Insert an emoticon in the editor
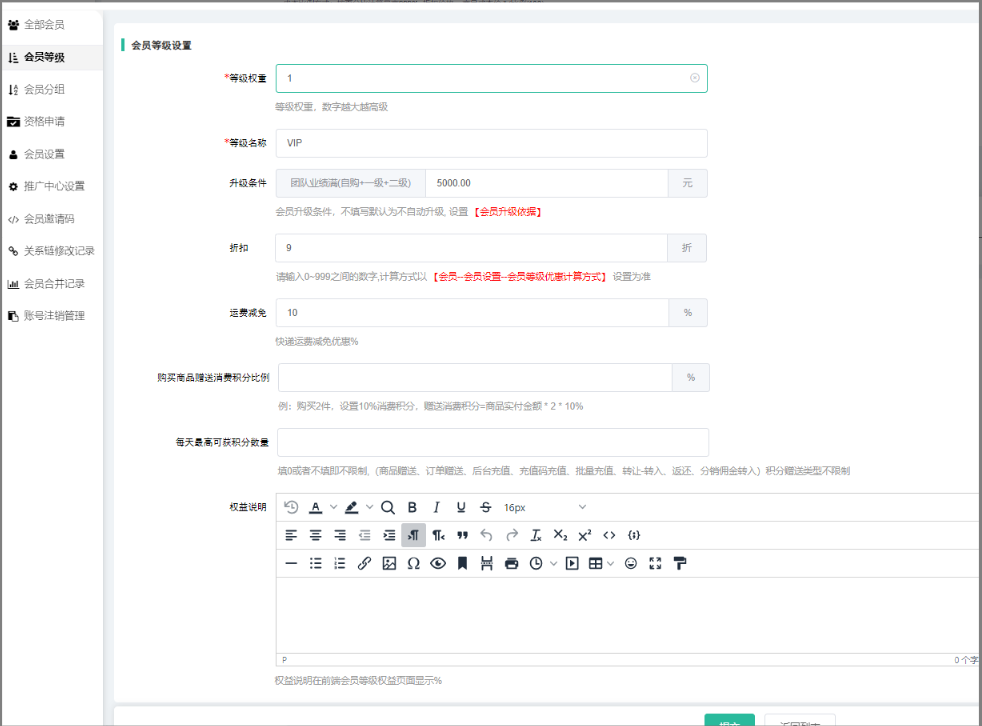 (631, 563)
